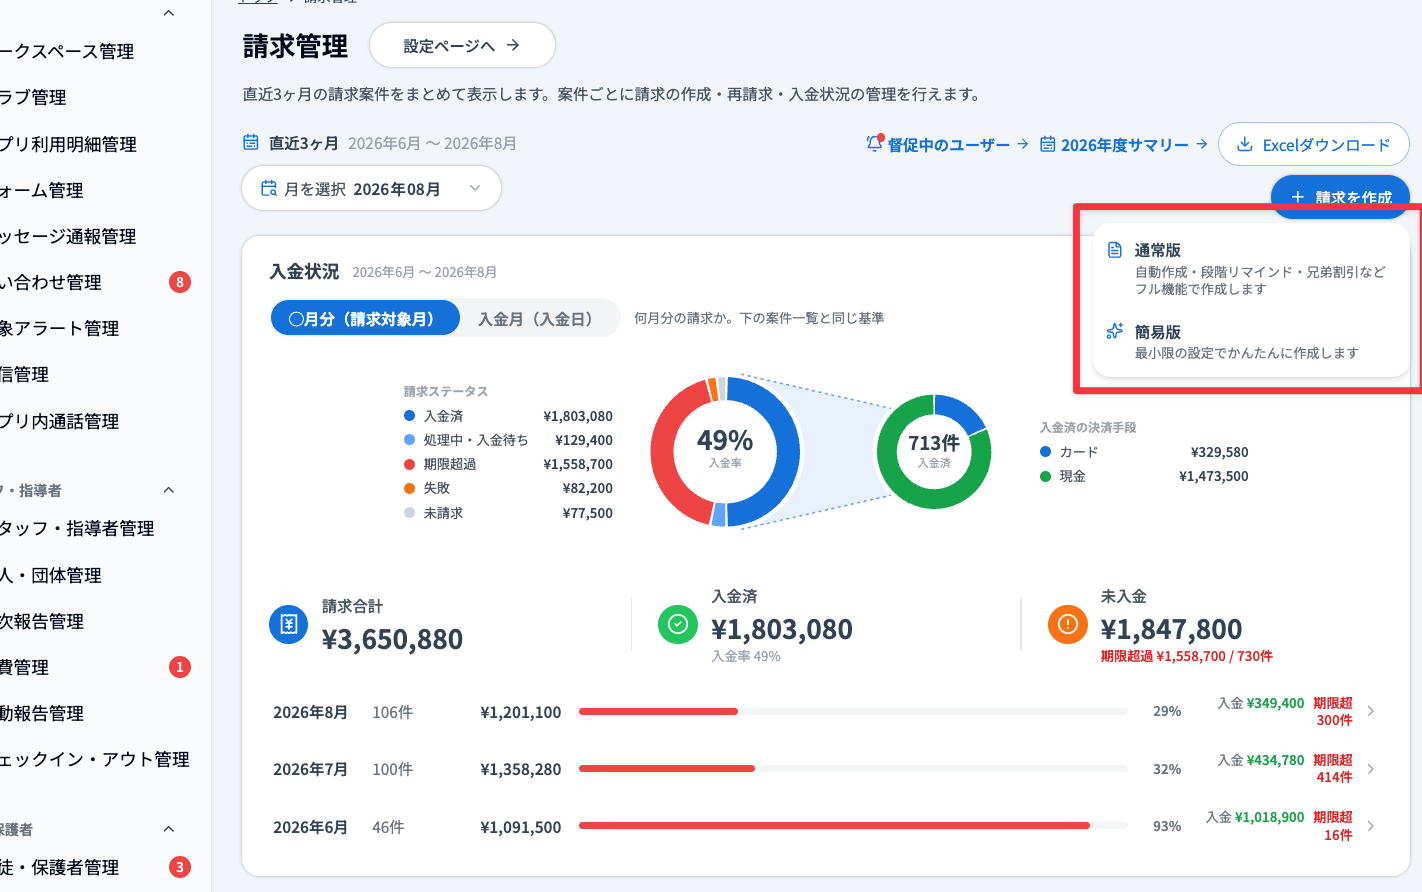Click the light-blue 処理中・入金待ち legend dot

(x=409, y=440)
